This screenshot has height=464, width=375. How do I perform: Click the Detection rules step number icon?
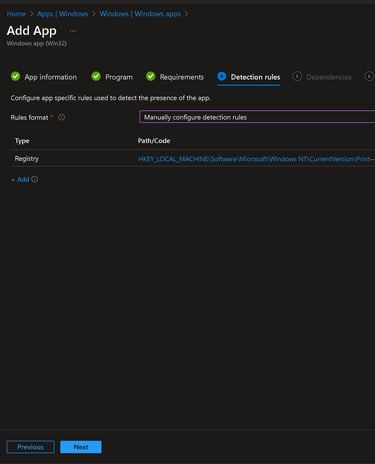[x=222, y=76]
